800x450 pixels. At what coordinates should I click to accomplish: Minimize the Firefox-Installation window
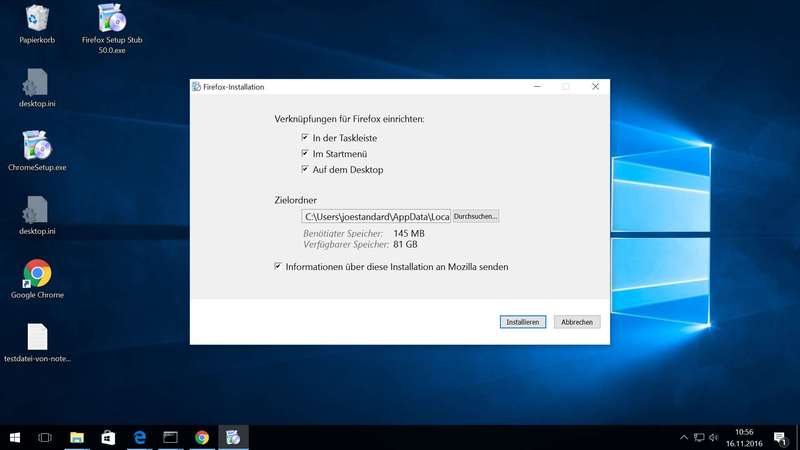pyautogui.click(x=537, y=87)
